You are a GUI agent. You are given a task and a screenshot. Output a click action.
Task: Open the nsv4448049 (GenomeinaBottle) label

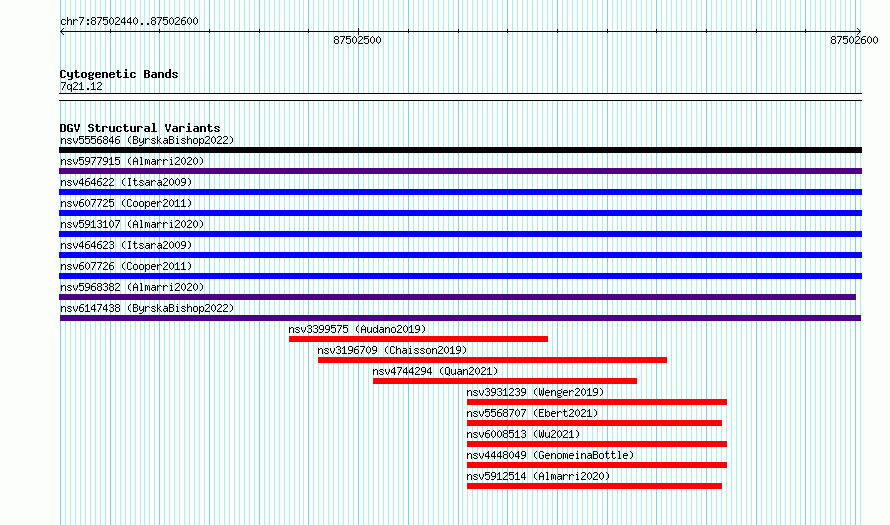550,455
